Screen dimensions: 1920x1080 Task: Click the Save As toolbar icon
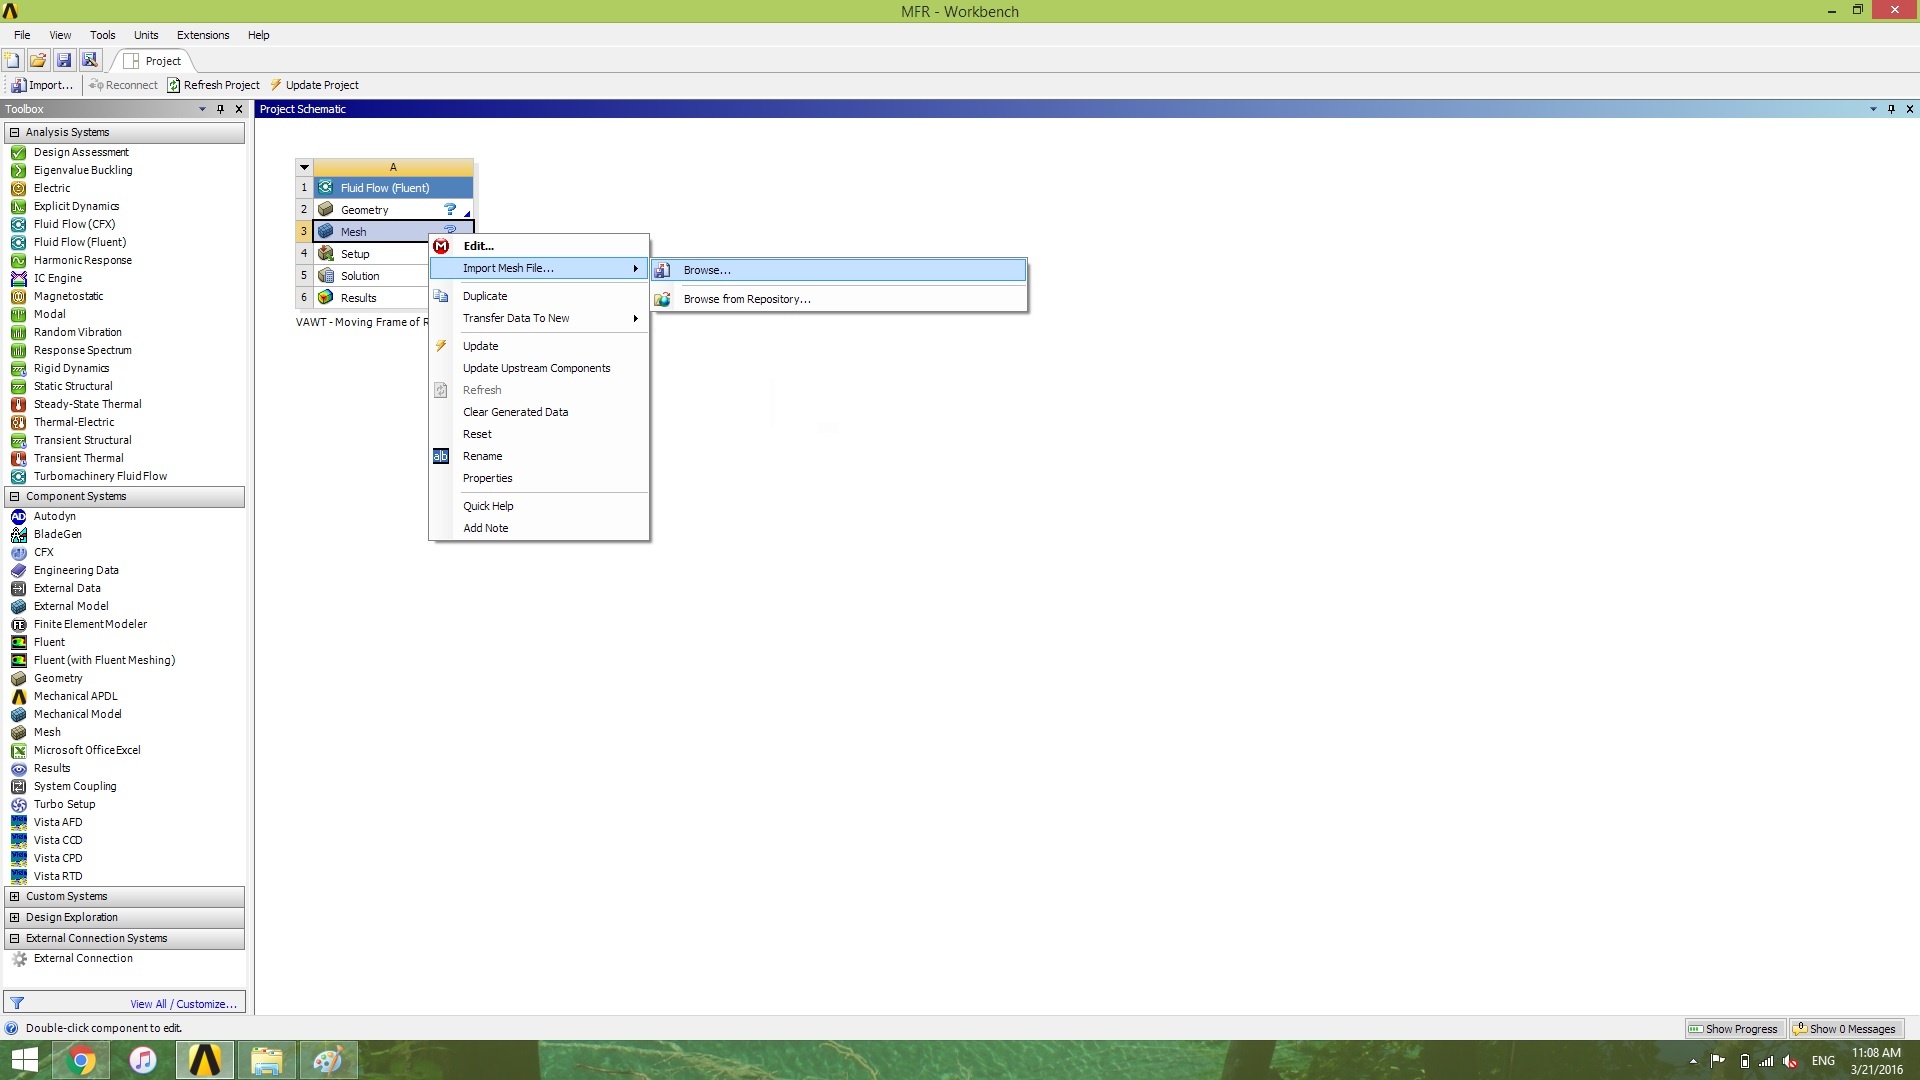90,60
